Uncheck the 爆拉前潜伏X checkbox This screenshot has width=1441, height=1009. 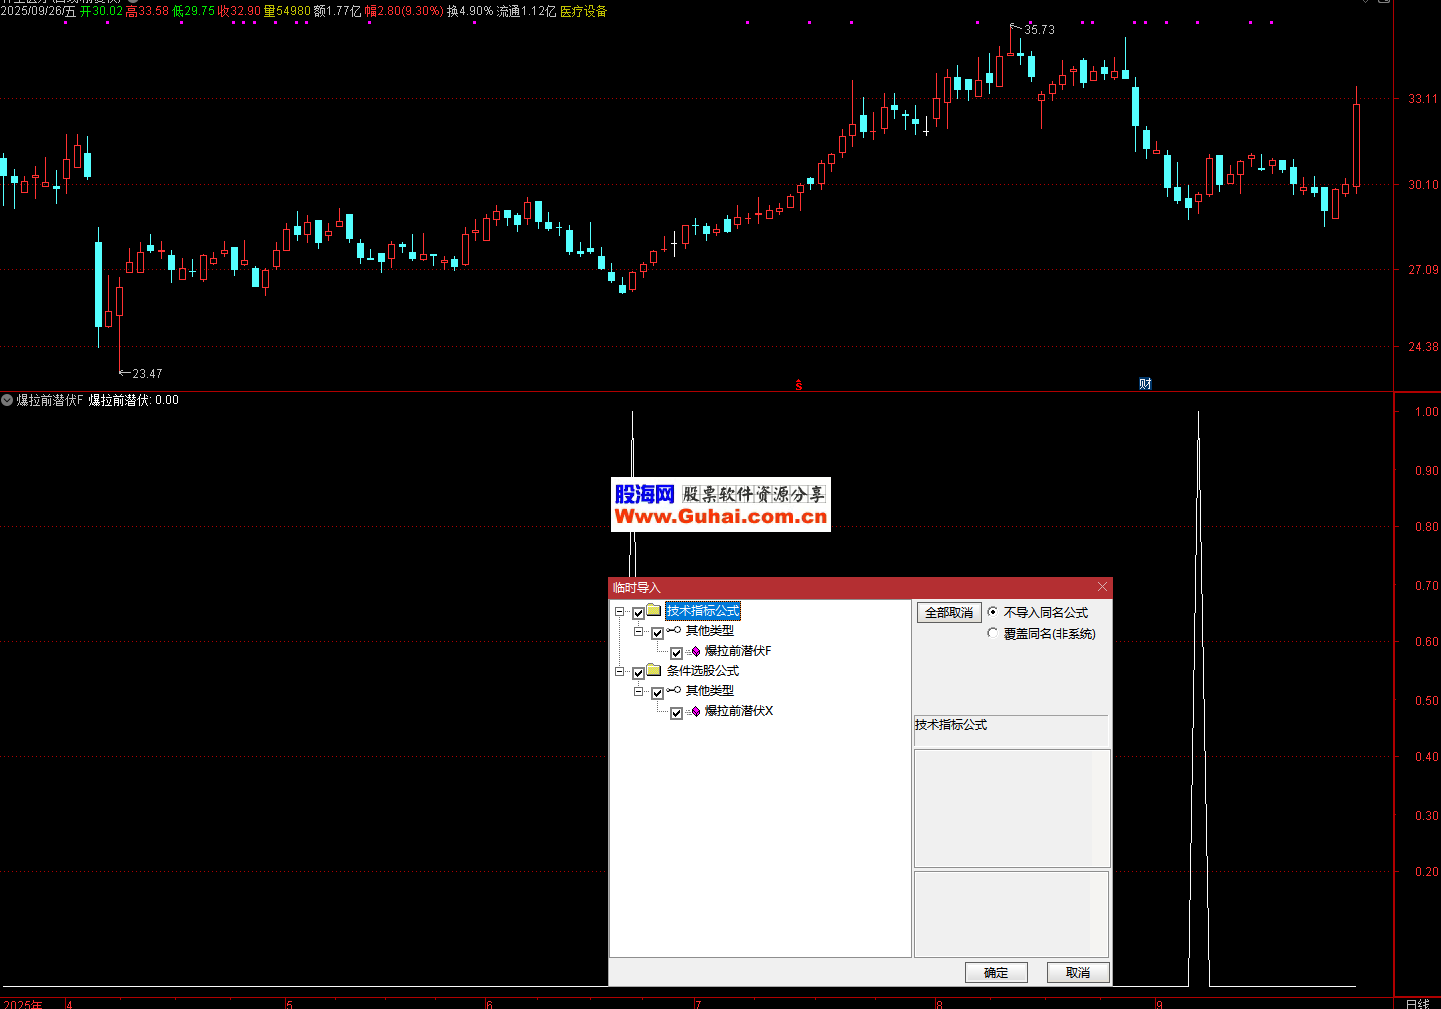coord(676,713)
